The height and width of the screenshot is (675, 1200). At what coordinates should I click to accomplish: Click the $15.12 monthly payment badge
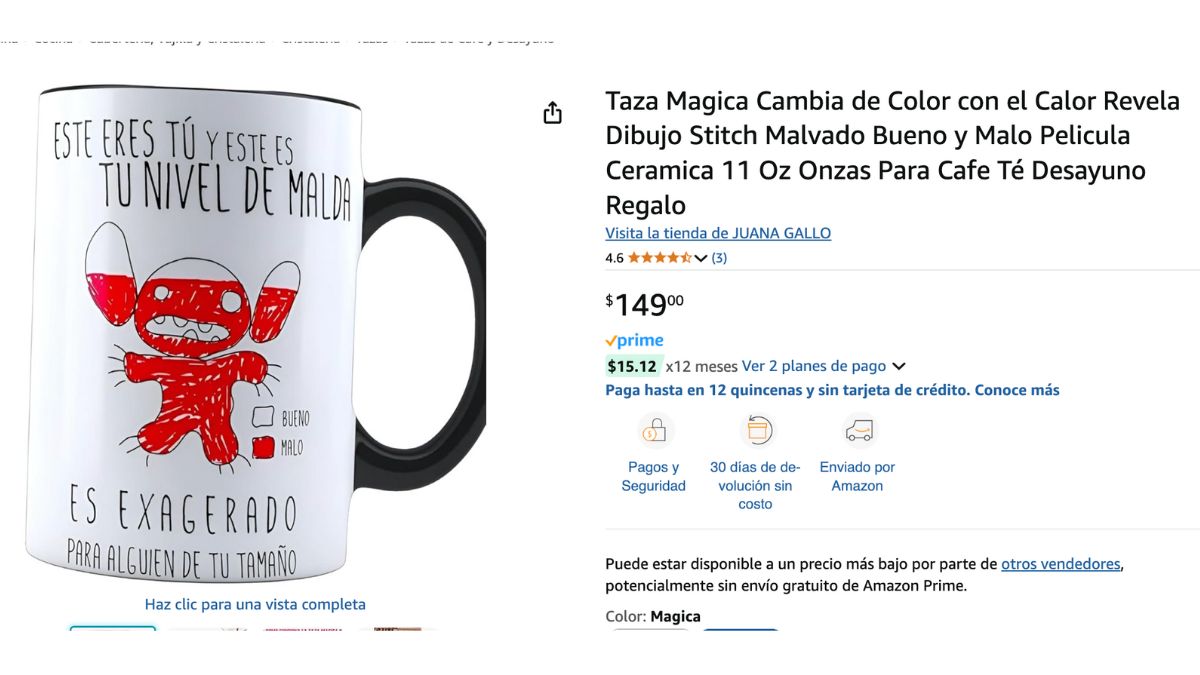(634, 366)
